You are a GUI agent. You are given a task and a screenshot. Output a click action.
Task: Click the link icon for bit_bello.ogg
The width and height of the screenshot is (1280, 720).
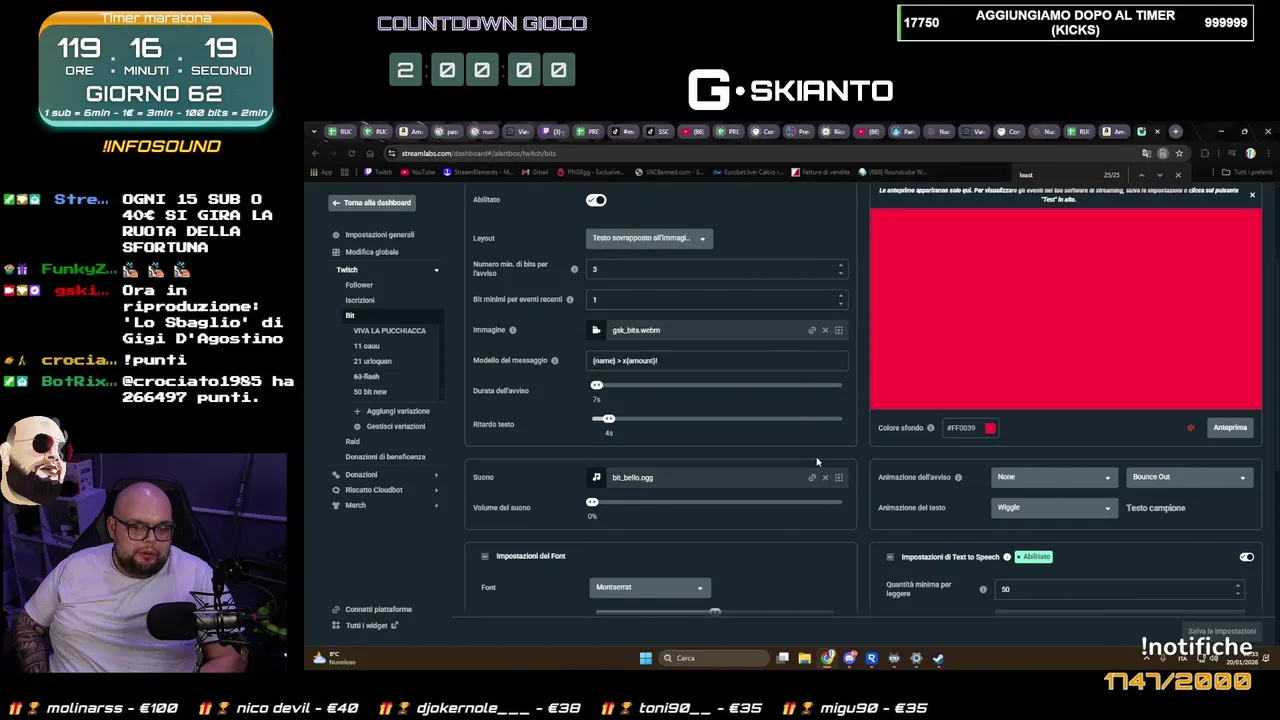pyautogui.click(x=812, y=477)
